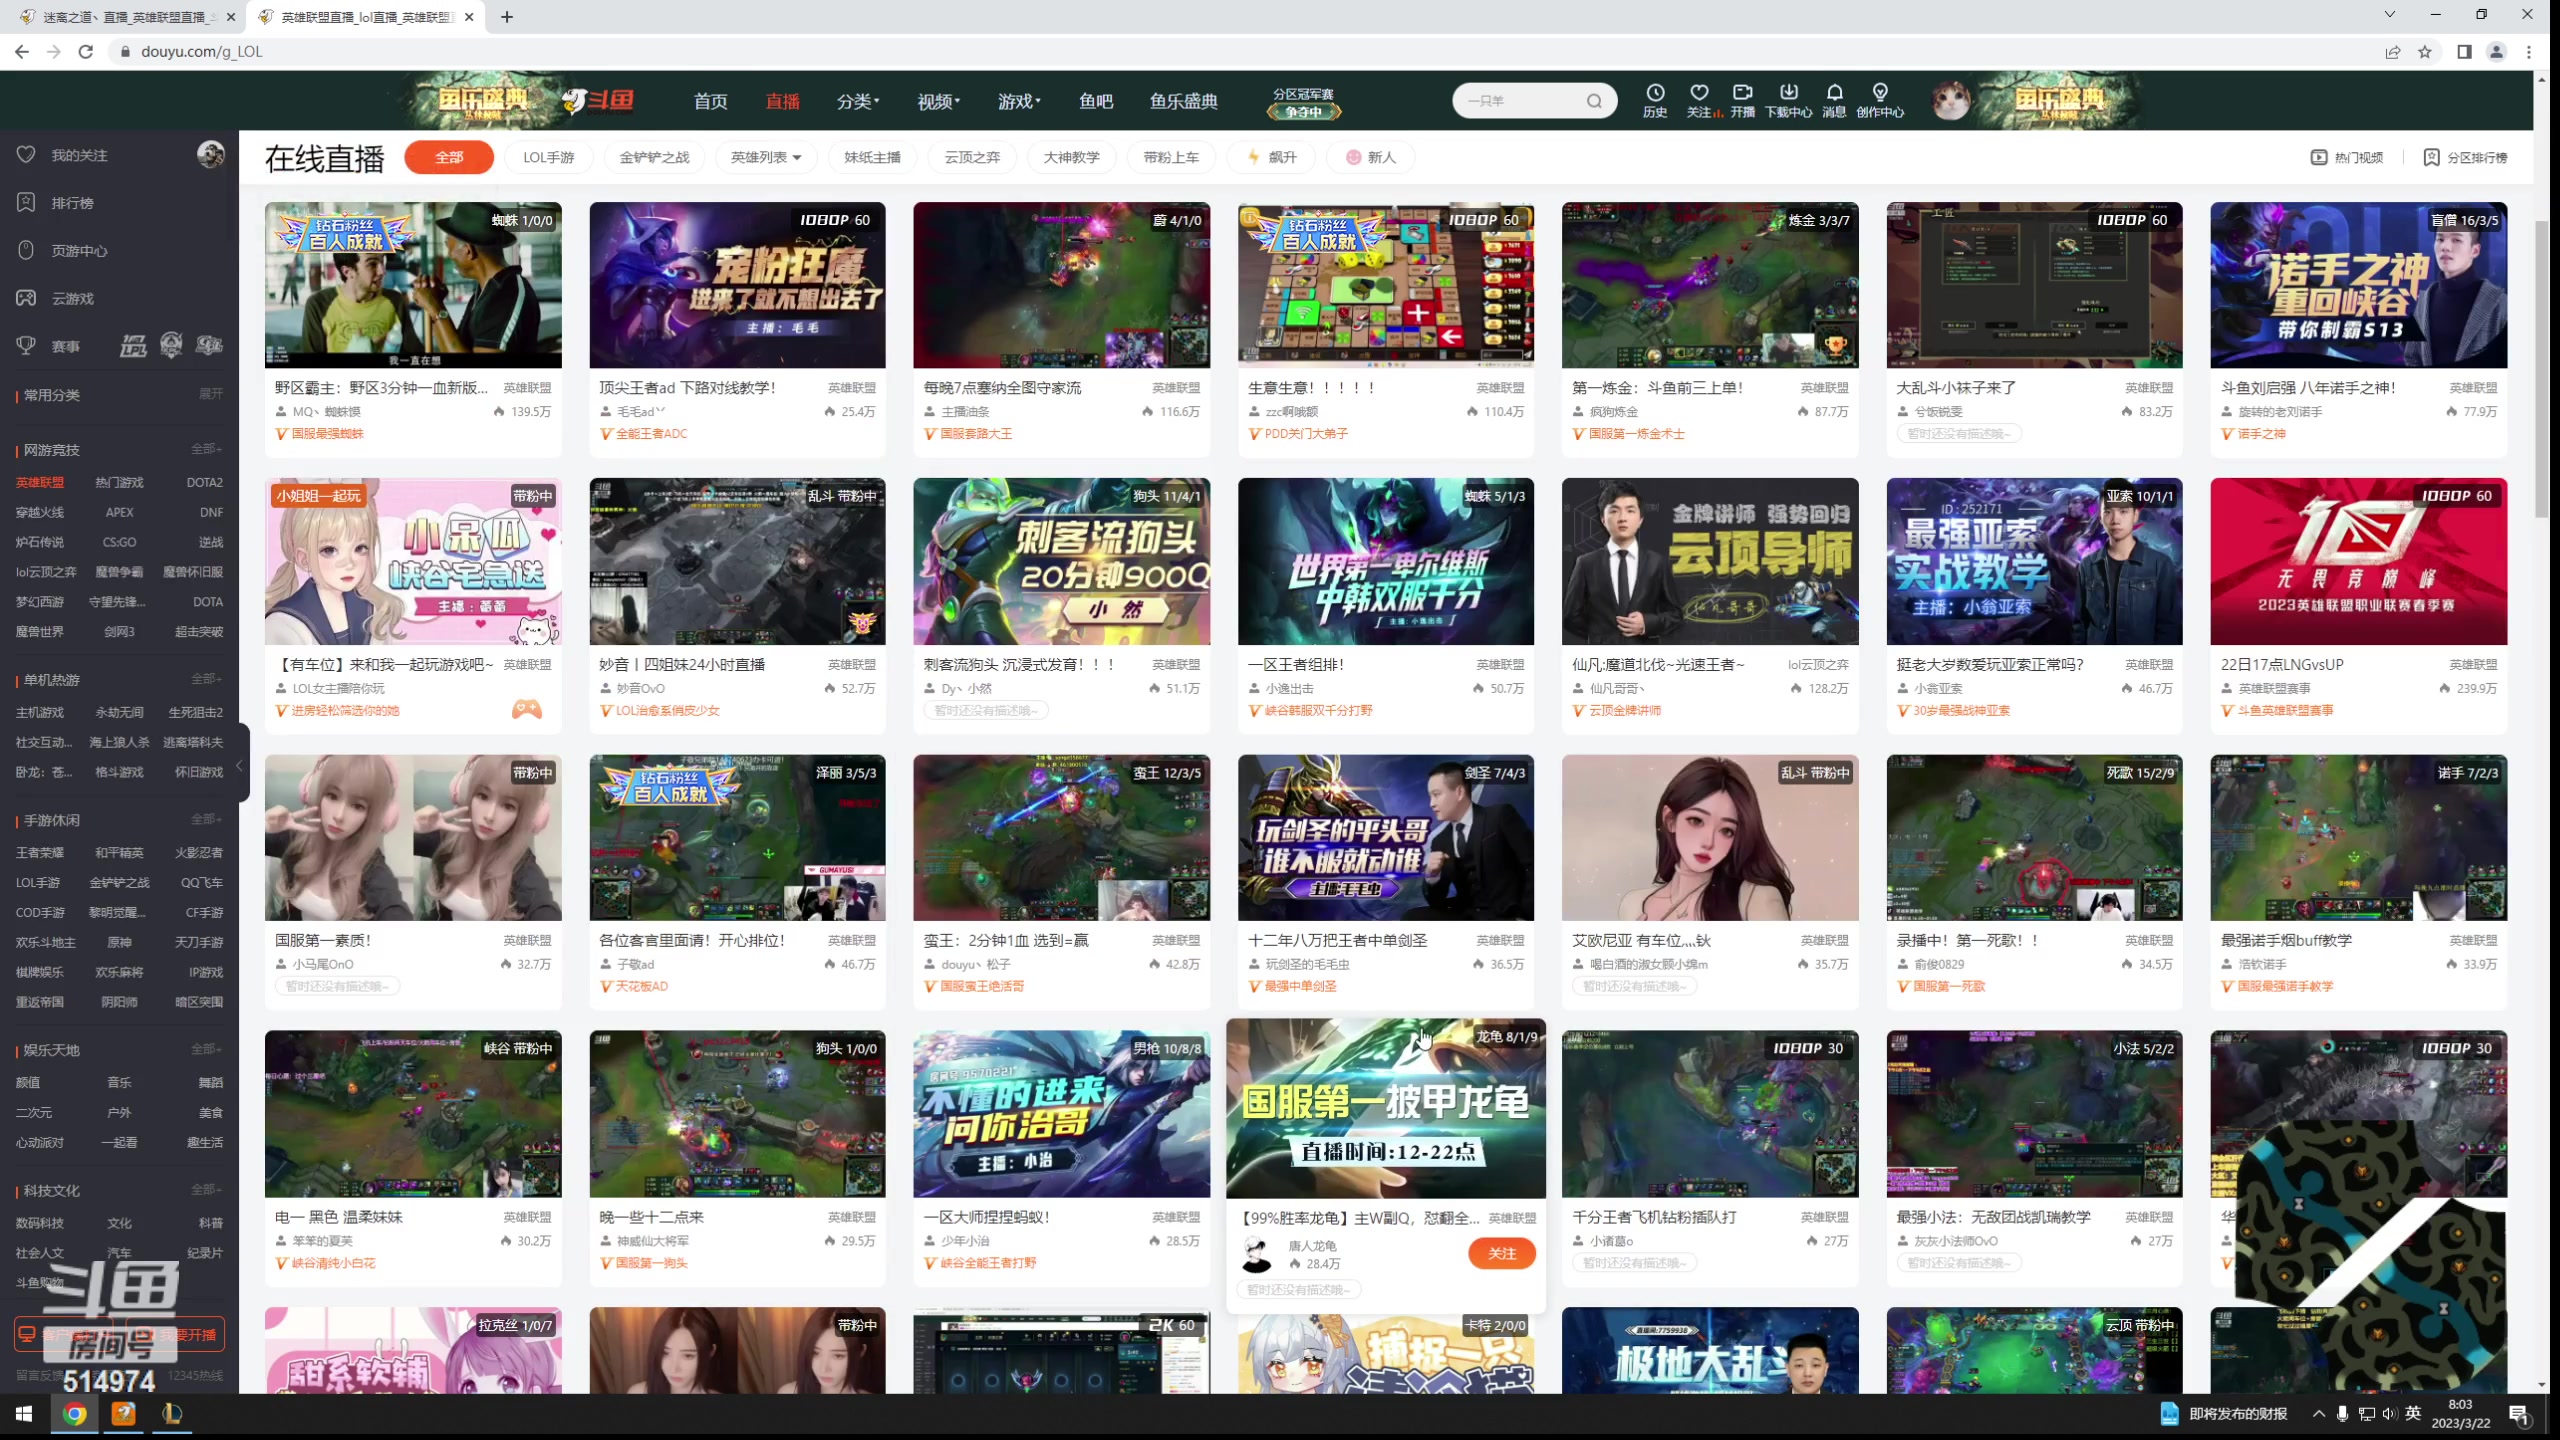Click the search magnifier icon

[1594, 101]
